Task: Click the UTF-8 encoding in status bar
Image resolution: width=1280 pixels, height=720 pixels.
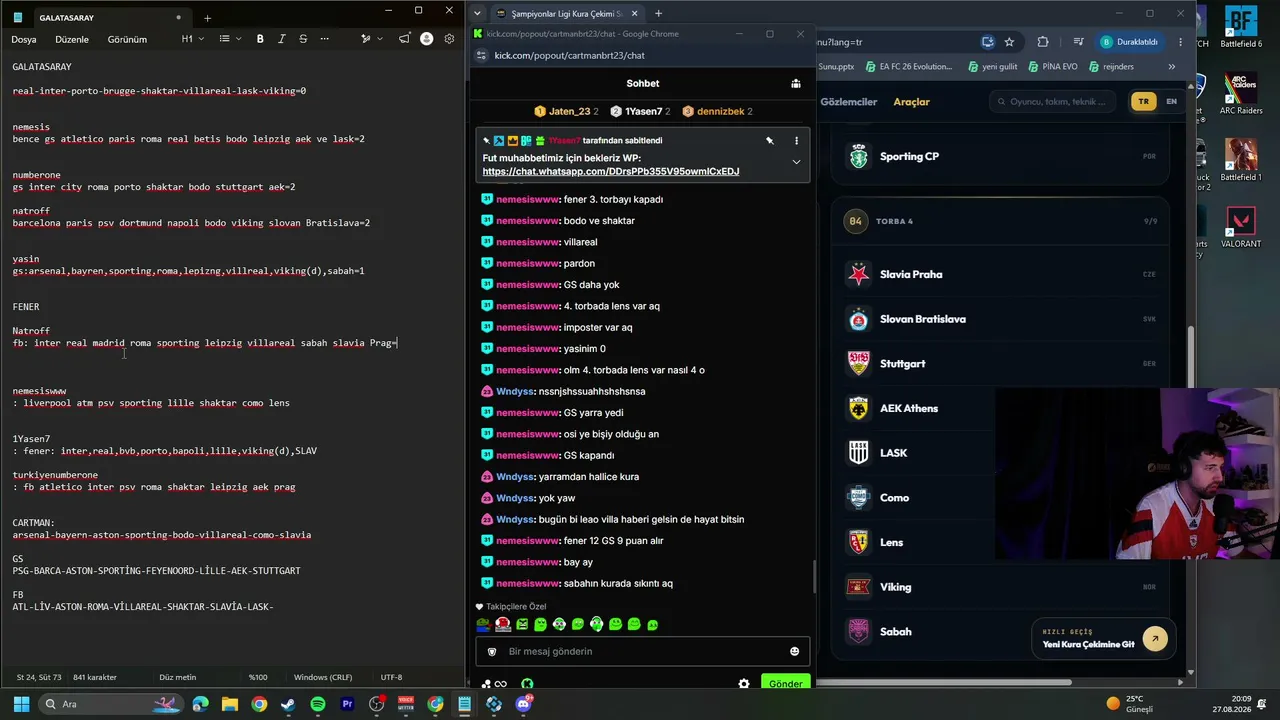Action: pos(391,677)
